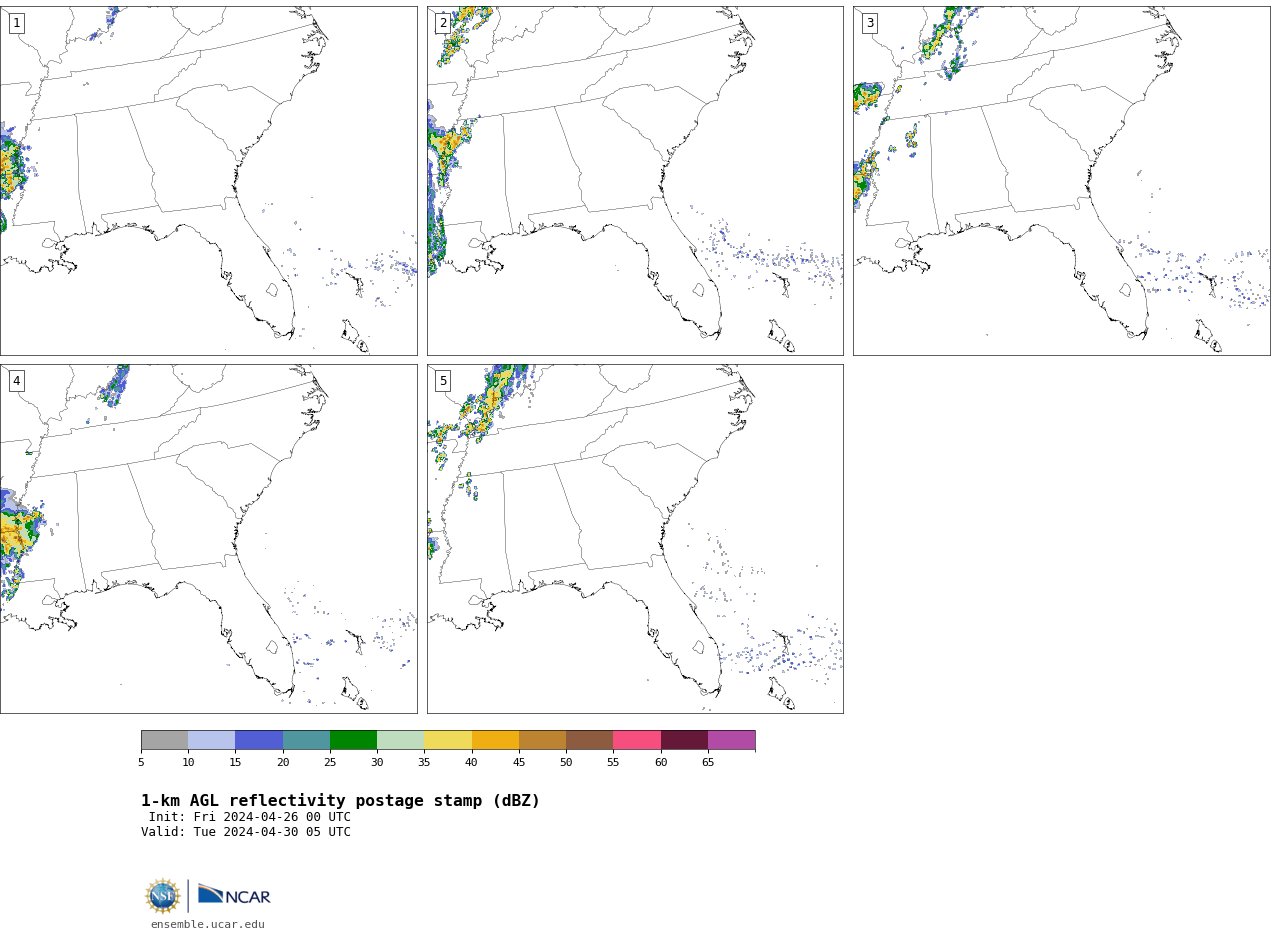This screenshot has height=936, width=1280.
Task: Open ensemble member 1 reflectivity map
Action: coord(208,181)
